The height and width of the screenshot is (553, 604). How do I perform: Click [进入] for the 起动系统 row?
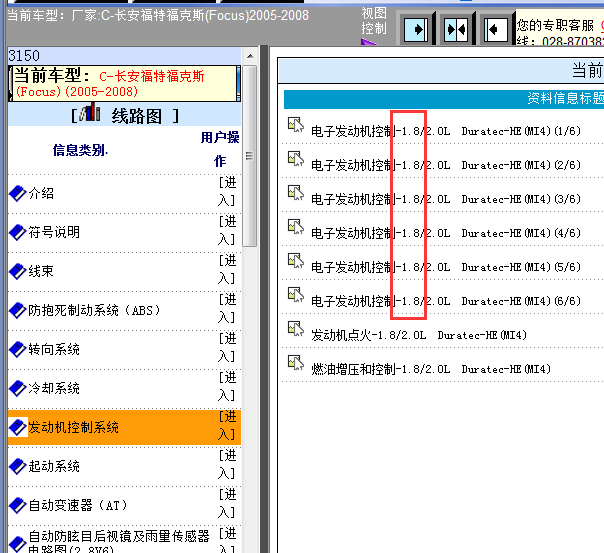[x=227, y=464]
